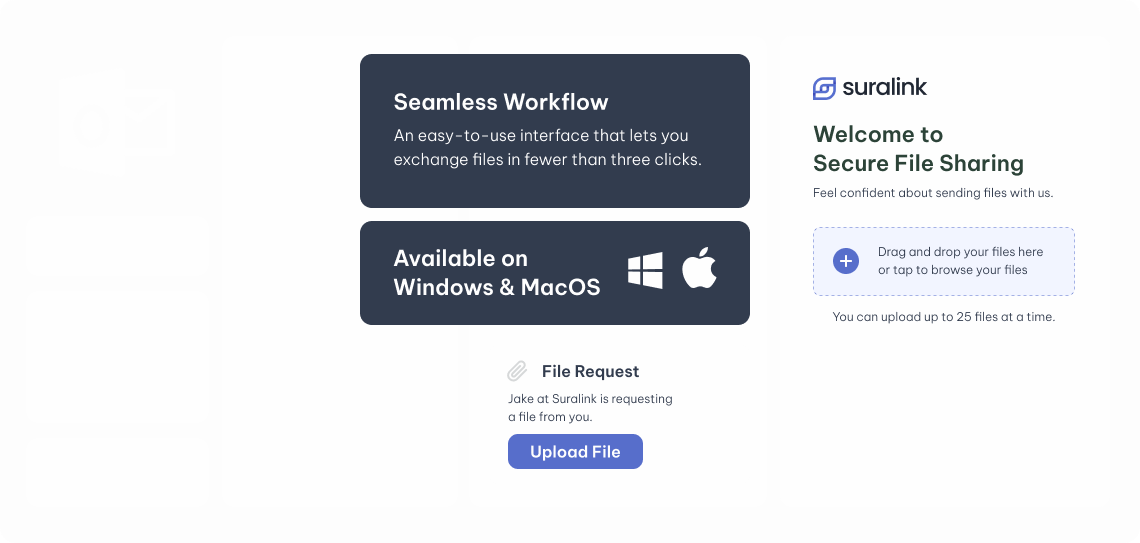The height and width of the screenshot is (543, 1140).
Task: Click the 25 files upload limit note
Action: tap(944, 317)
